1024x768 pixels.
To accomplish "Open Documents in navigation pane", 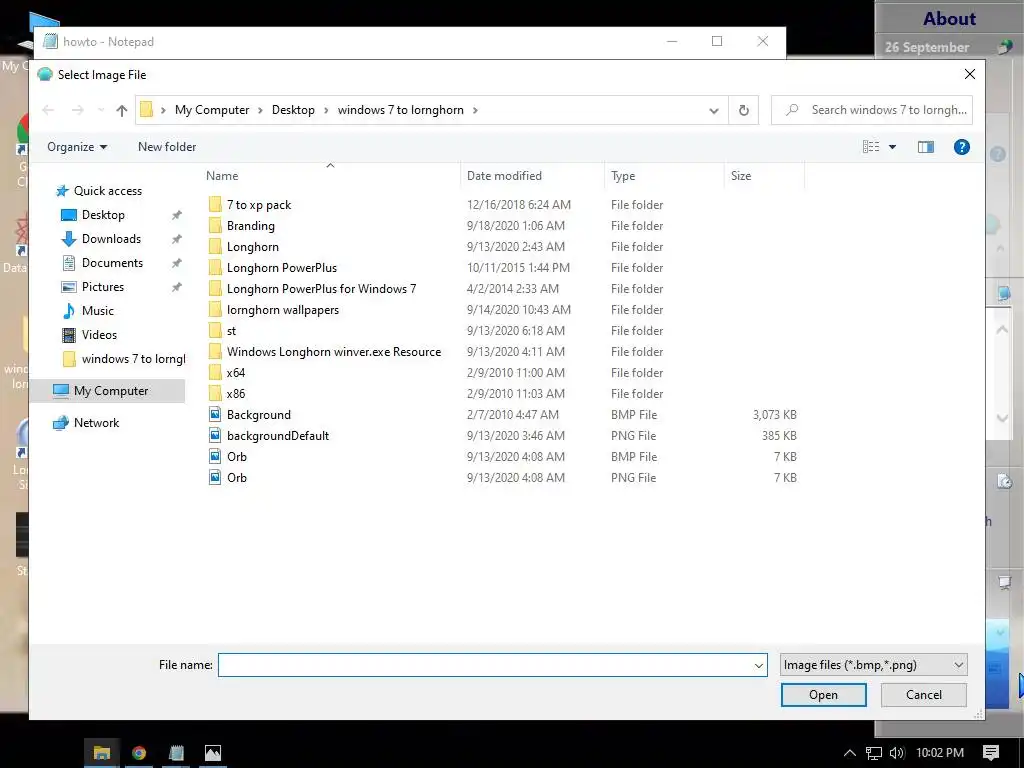I will (112, 263).
